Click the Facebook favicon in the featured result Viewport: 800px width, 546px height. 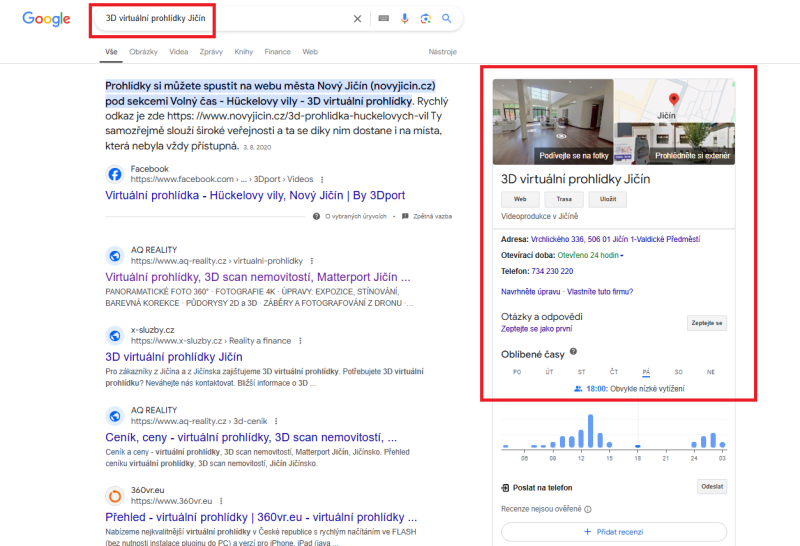(115, 174)
